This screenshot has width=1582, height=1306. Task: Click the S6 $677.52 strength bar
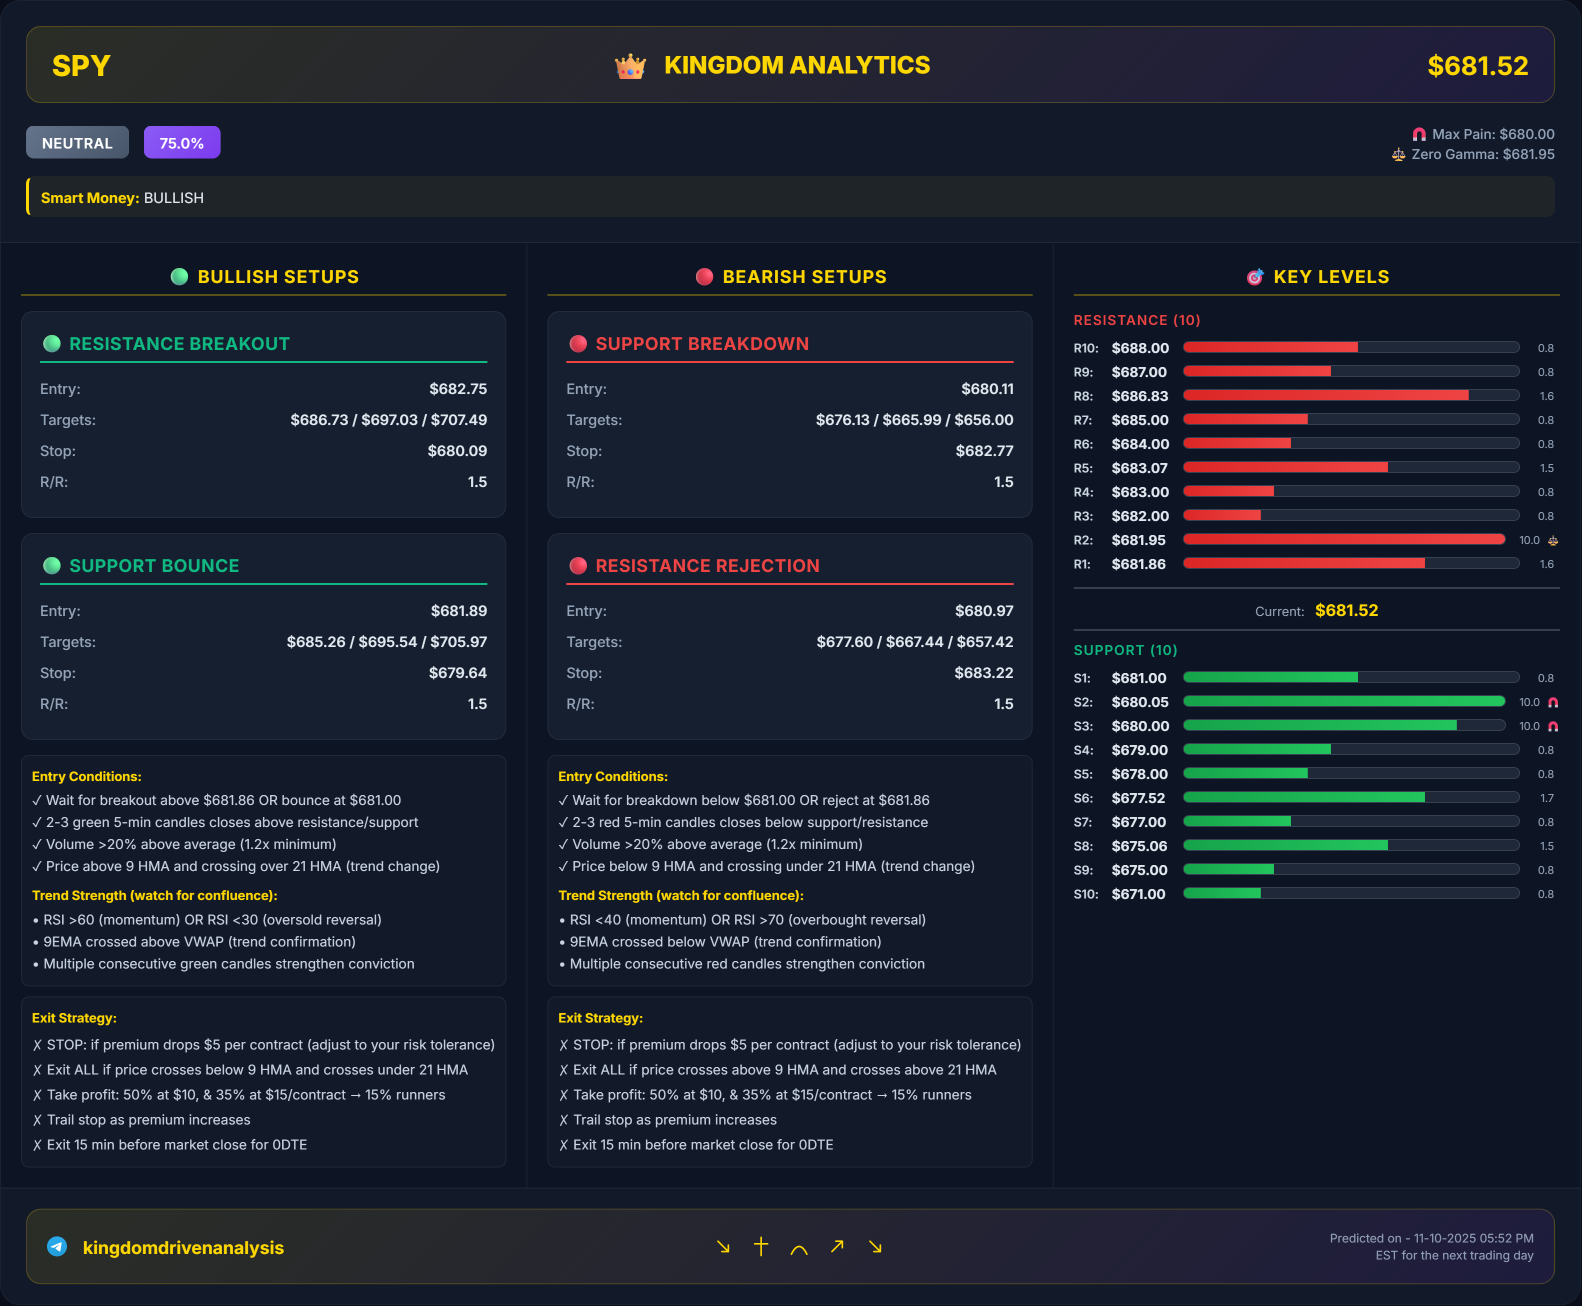pyautogui.click(x=1351, y=798)
